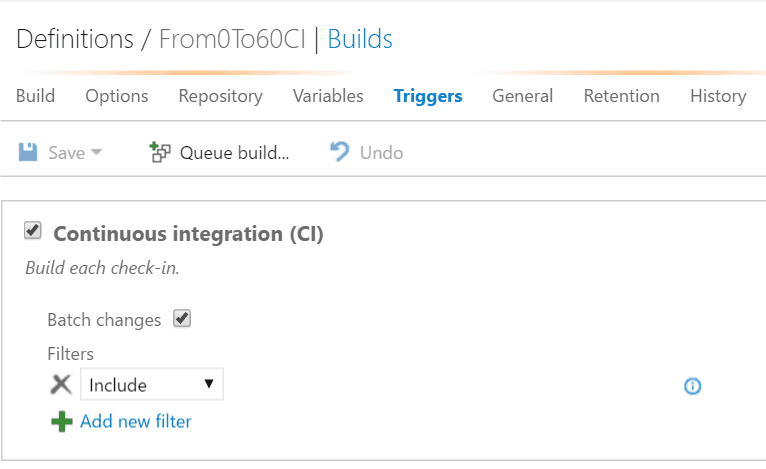Open the Builds link in header
The height and width of the screenshot is (469, 766).
[360, 39]
